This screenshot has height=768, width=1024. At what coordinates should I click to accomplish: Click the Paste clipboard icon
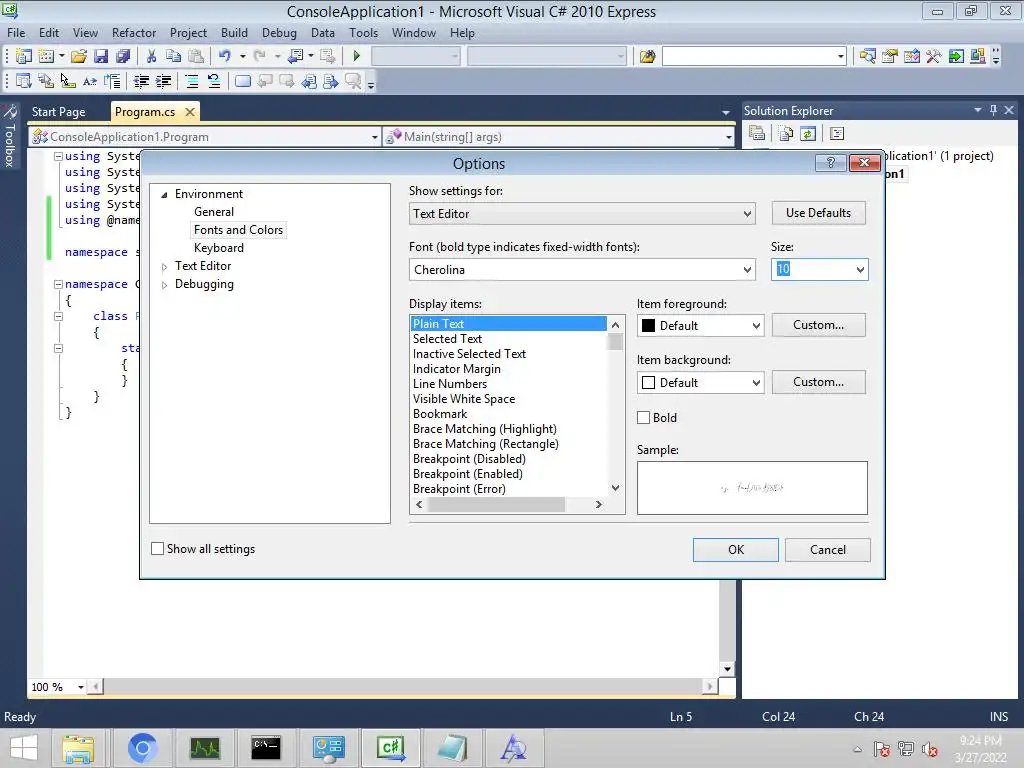195,56
